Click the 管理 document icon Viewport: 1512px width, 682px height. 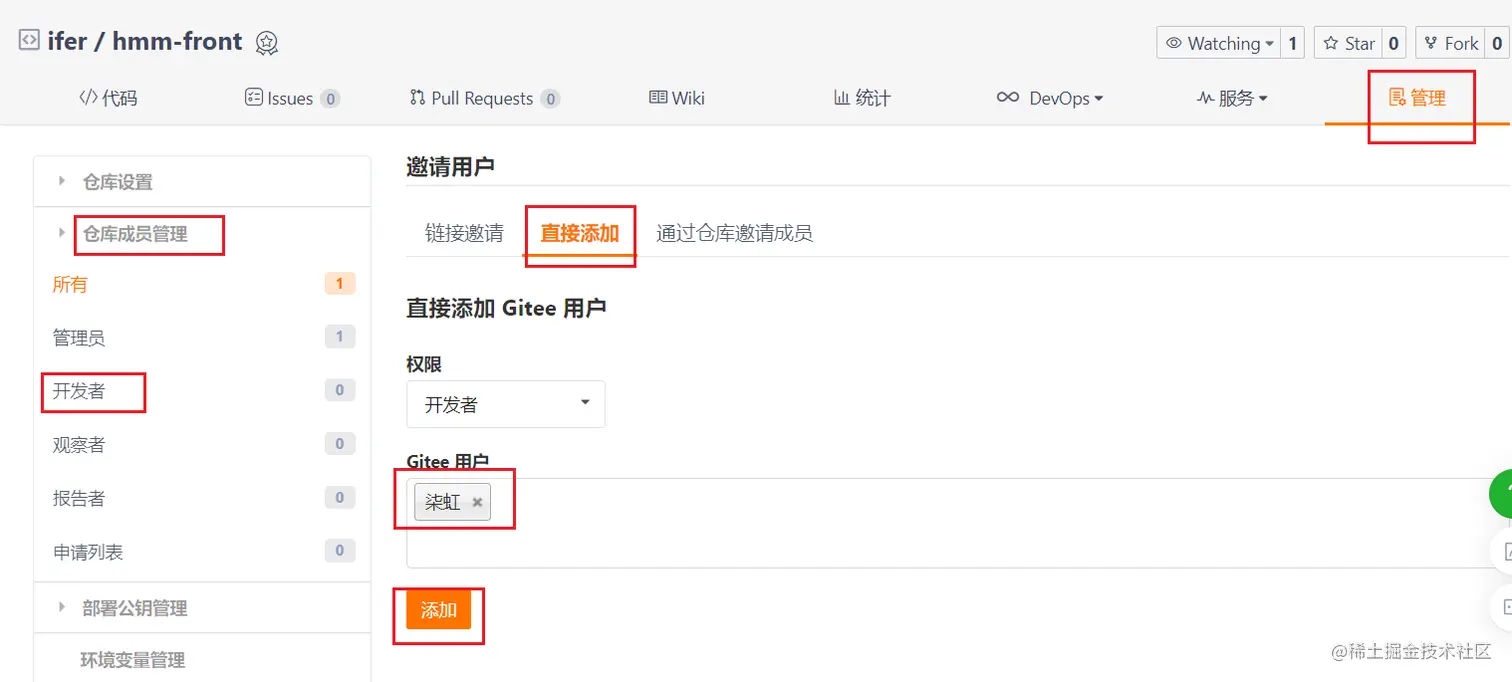(1396, 98)
